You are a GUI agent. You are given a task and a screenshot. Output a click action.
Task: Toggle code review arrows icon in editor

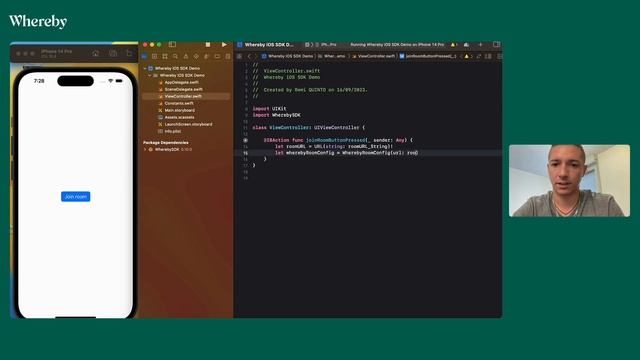click(478, 56)
